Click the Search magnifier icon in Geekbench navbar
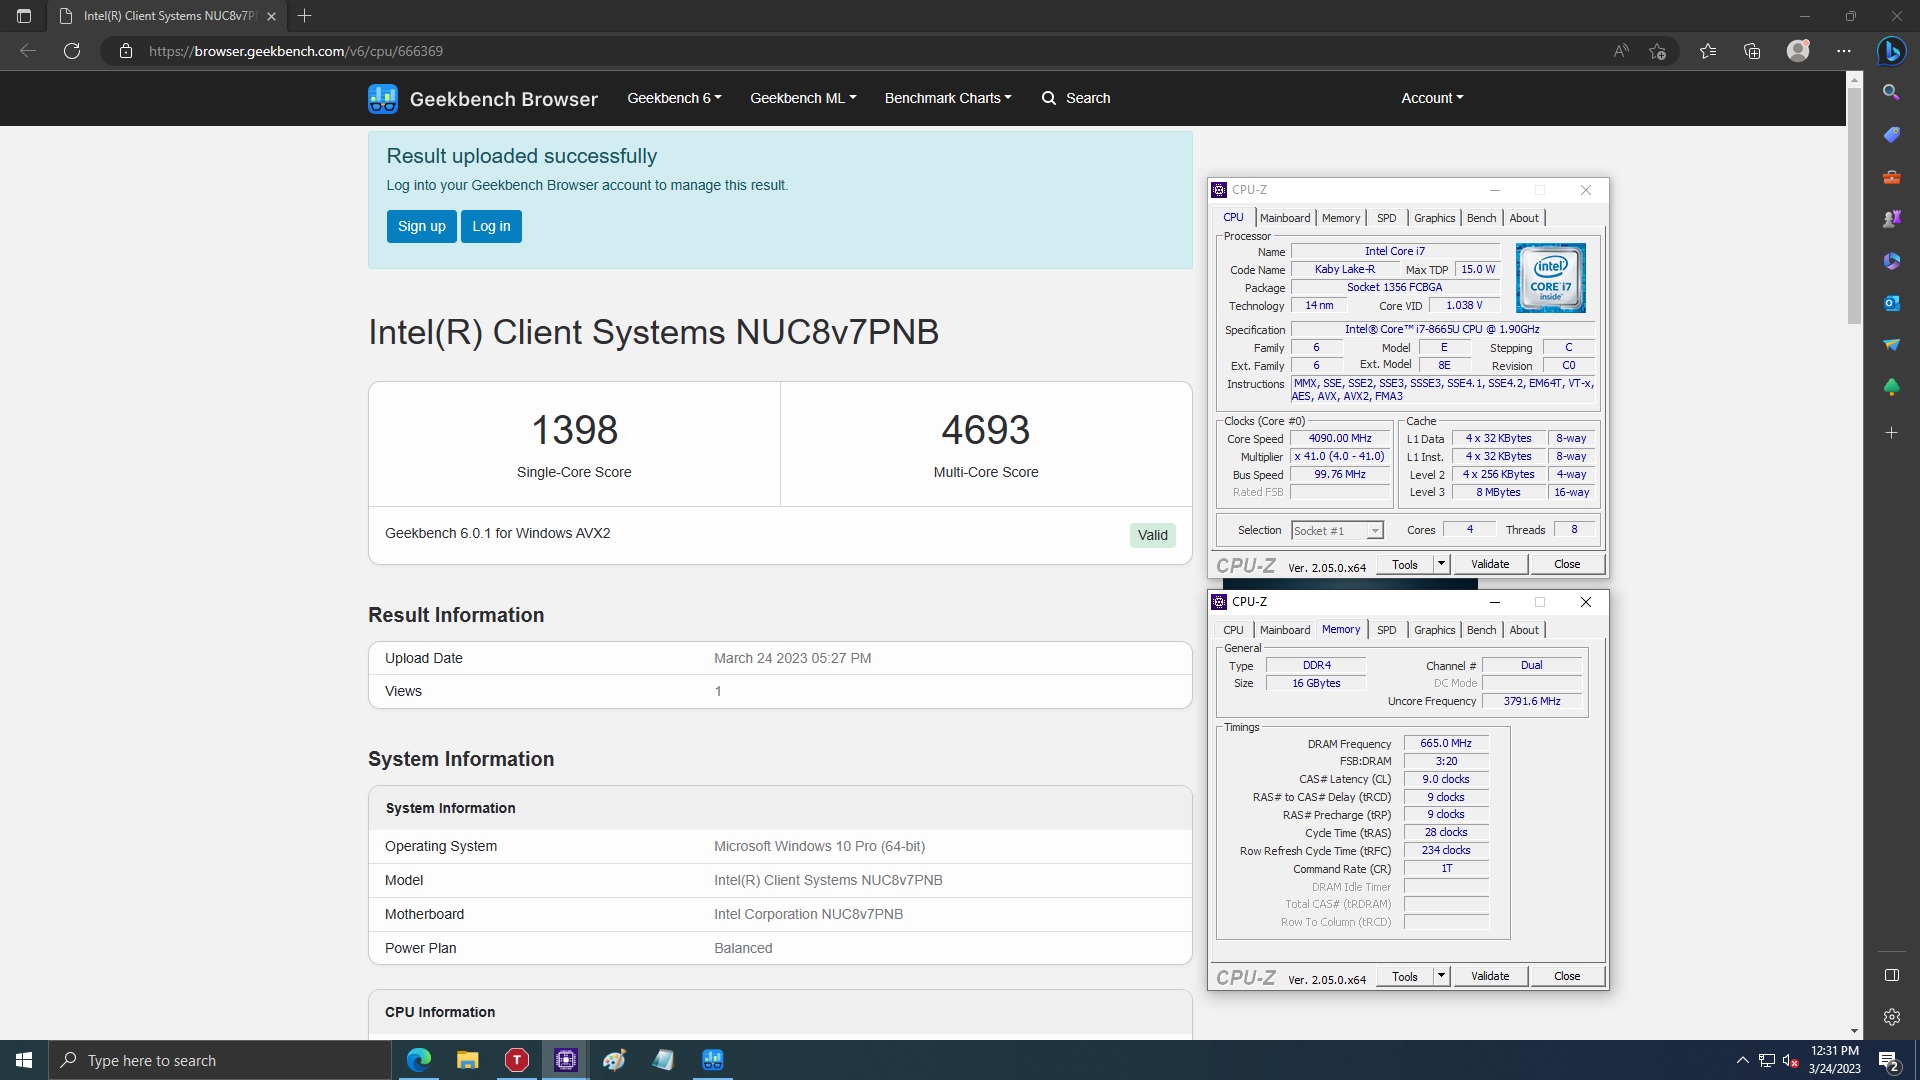1920x1080 pixels. tap(1048, 98)
